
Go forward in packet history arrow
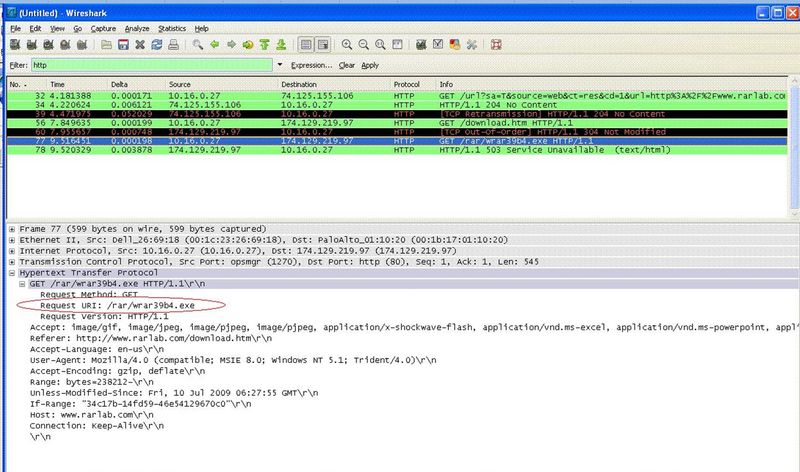[231, 45]
